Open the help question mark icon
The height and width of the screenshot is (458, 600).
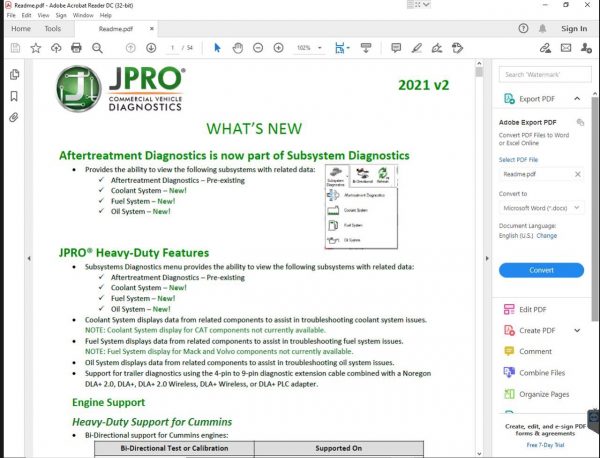click(x=523, y=28)
